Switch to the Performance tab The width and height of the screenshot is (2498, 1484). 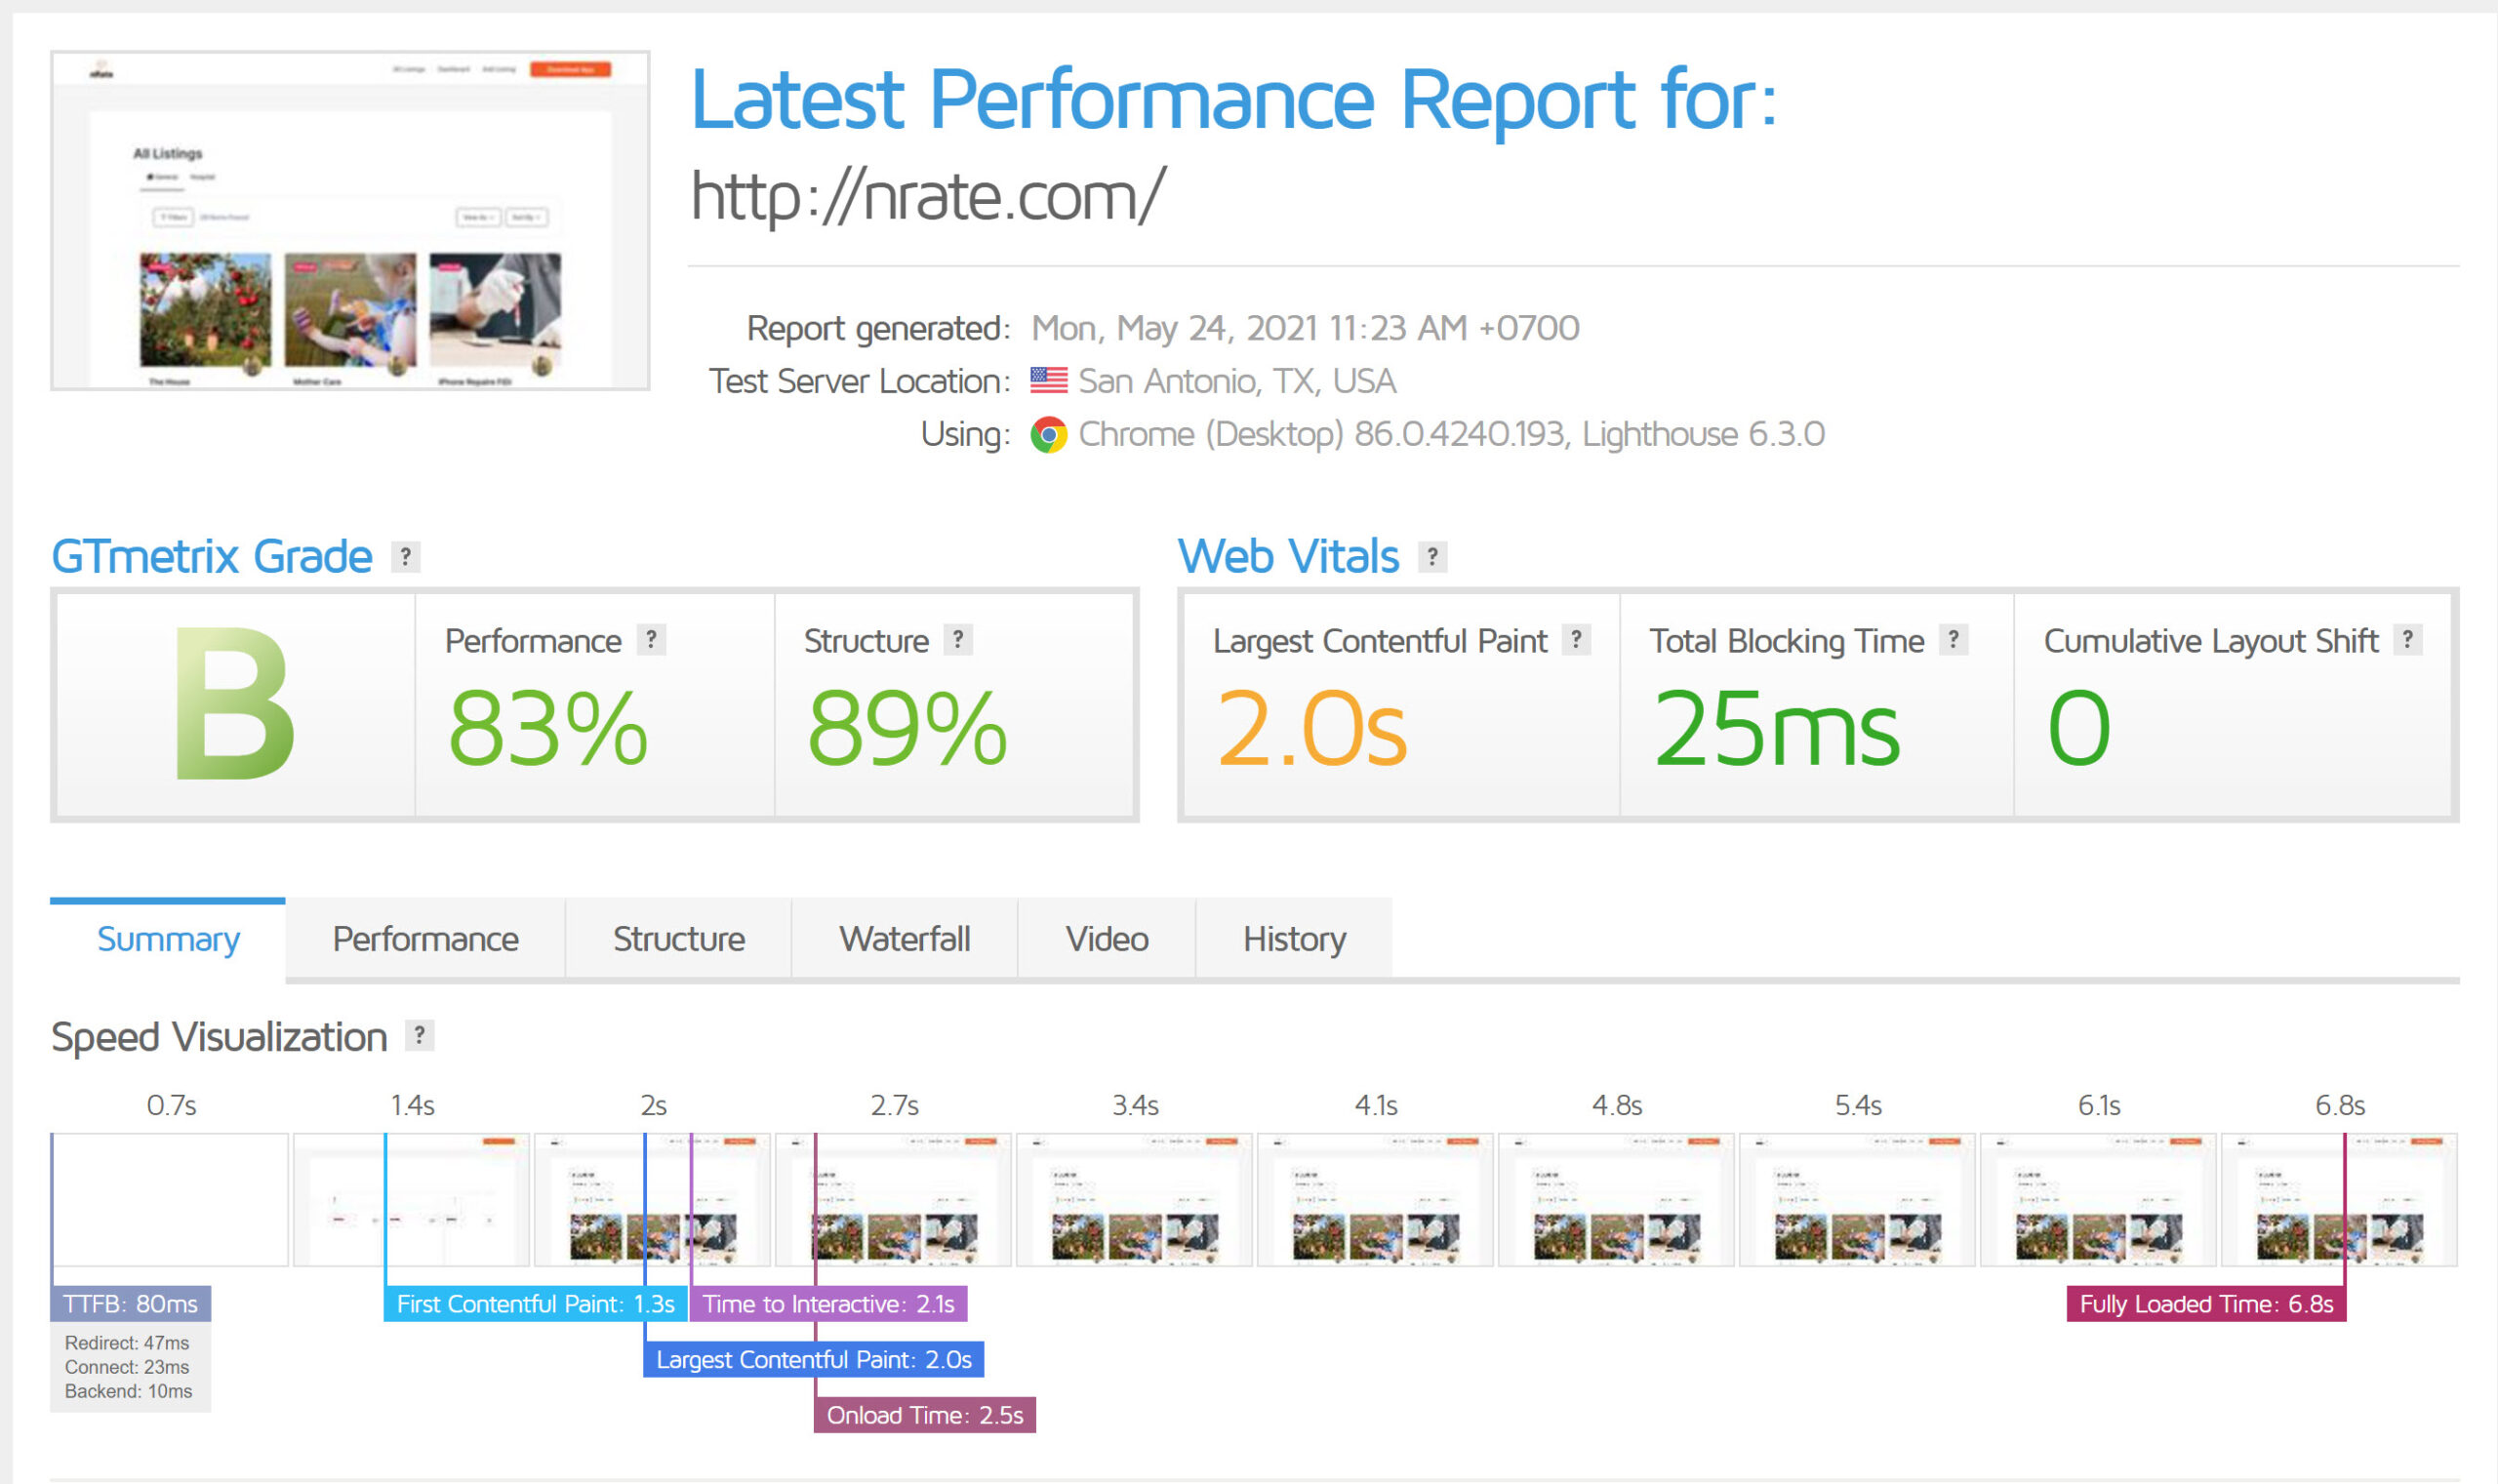click(x=425, y=939)
